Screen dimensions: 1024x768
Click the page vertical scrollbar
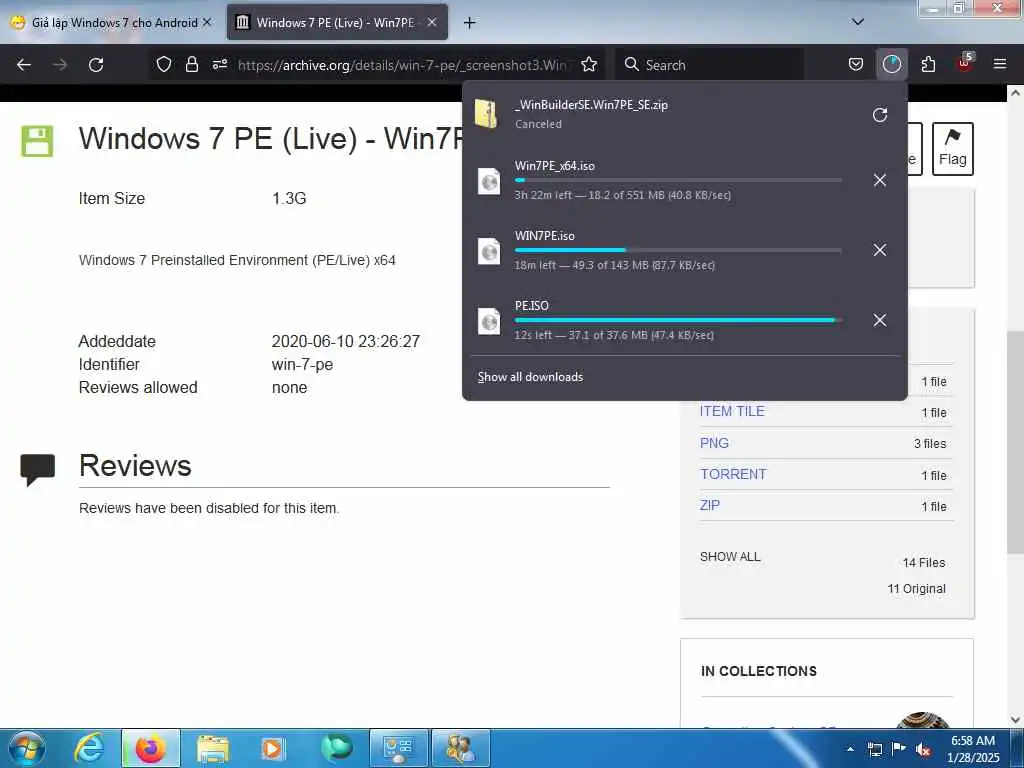1015,441
